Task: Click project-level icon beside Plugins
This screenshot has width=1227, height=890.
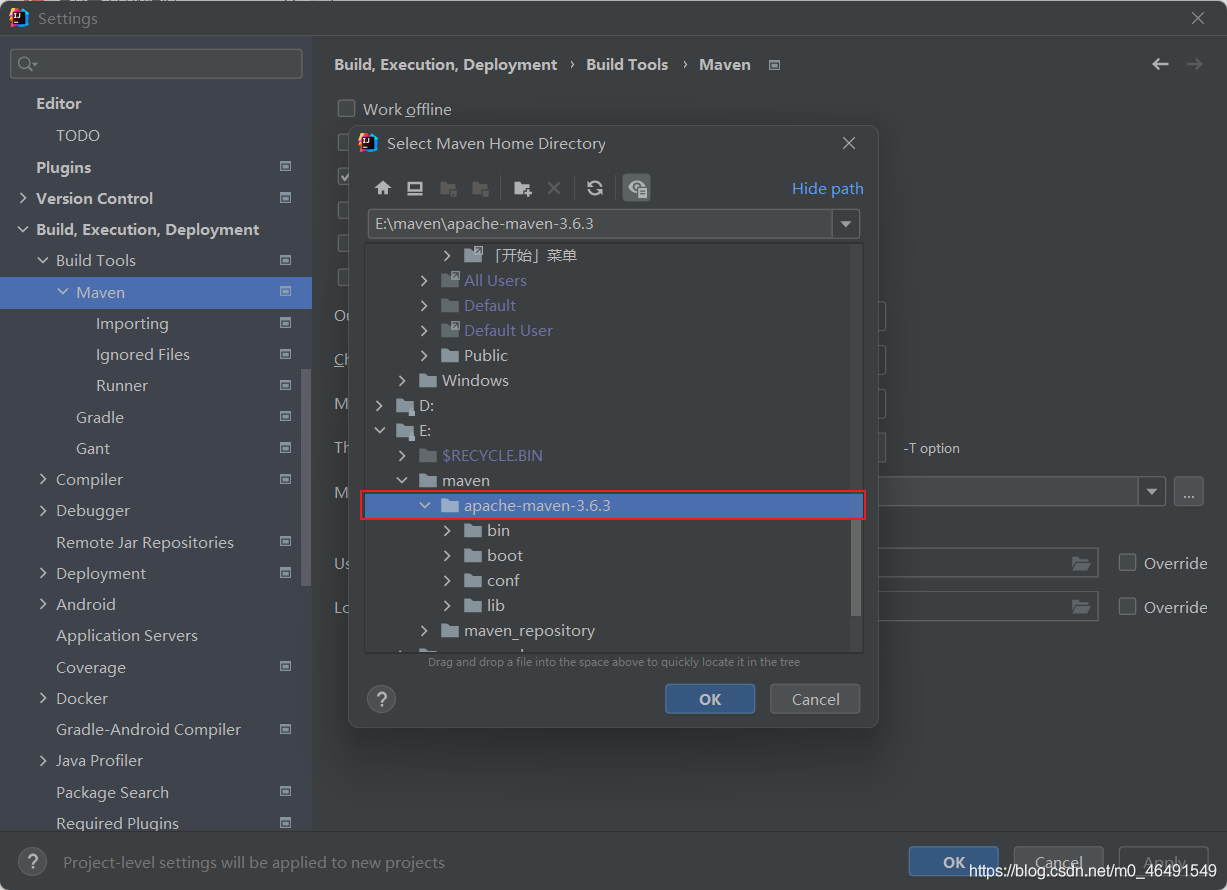Action: [x=286, y=167]
